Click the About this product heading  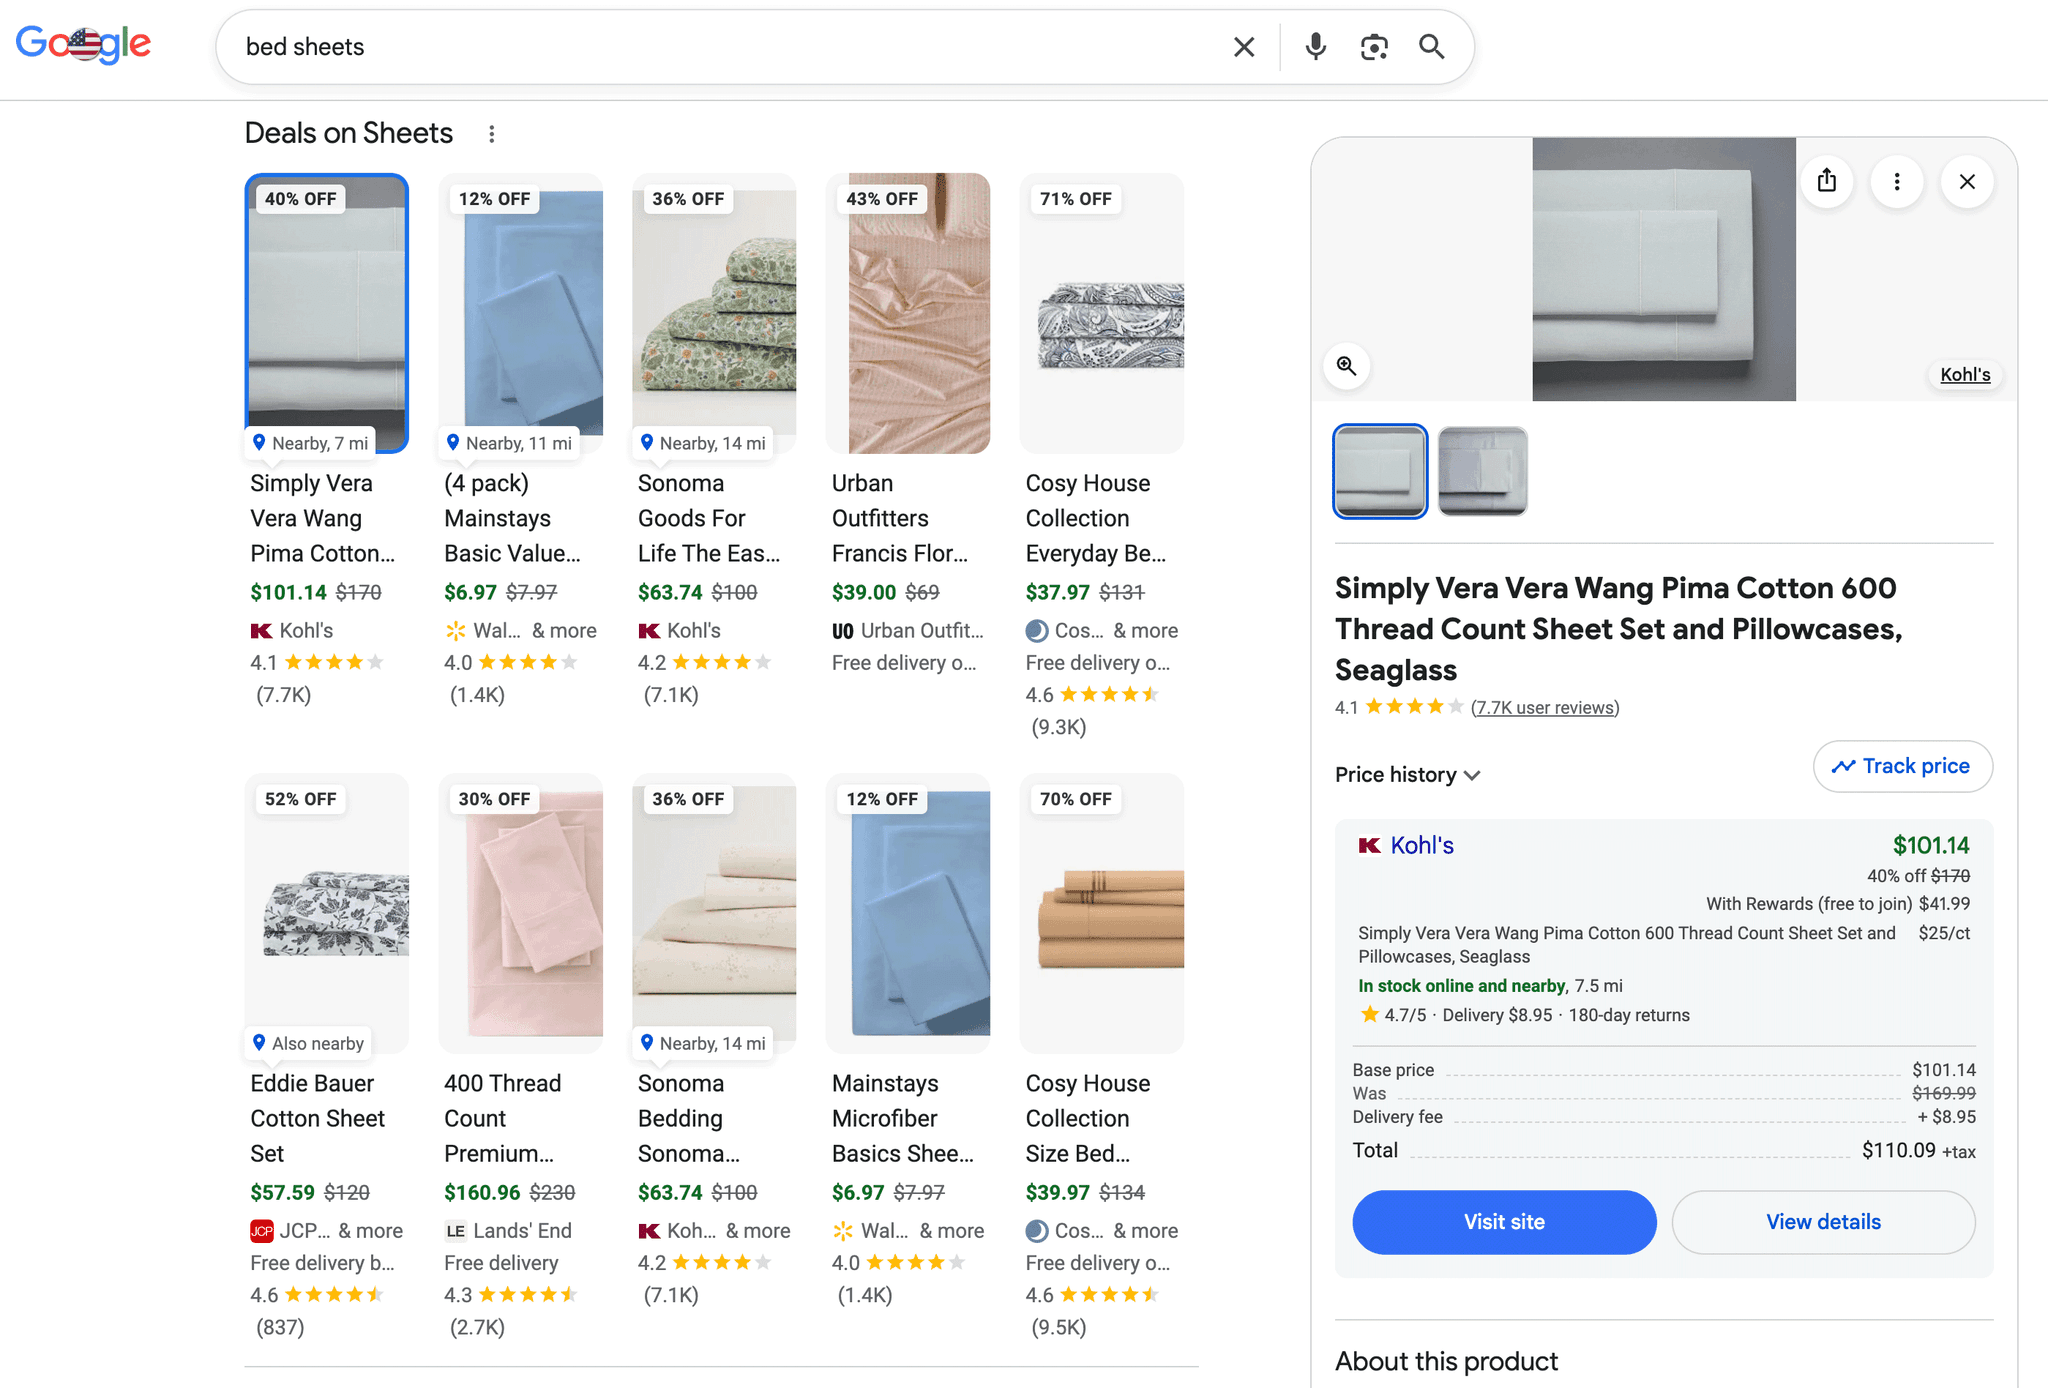pyautogui.click(x=1446, y=1362)
